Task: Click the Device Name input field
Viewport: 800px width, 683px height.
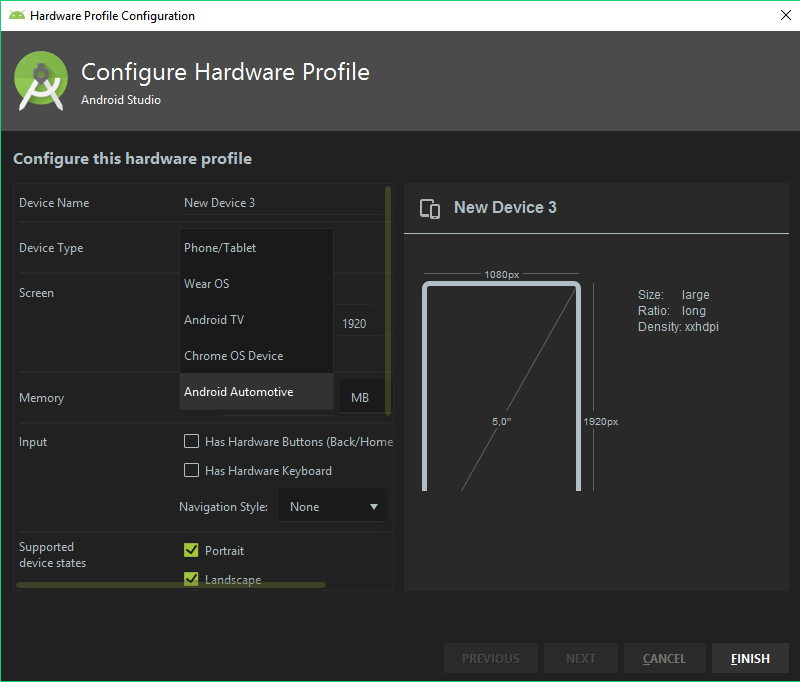Action: coord(282,203)
